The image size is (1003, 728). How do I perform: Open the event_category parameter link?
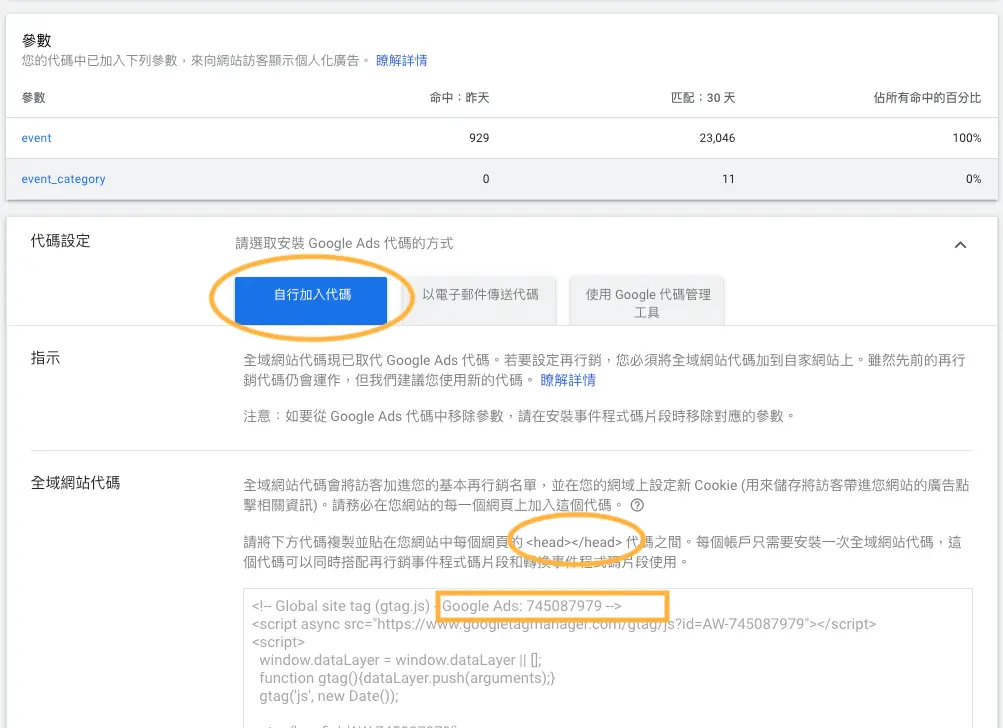63,179
